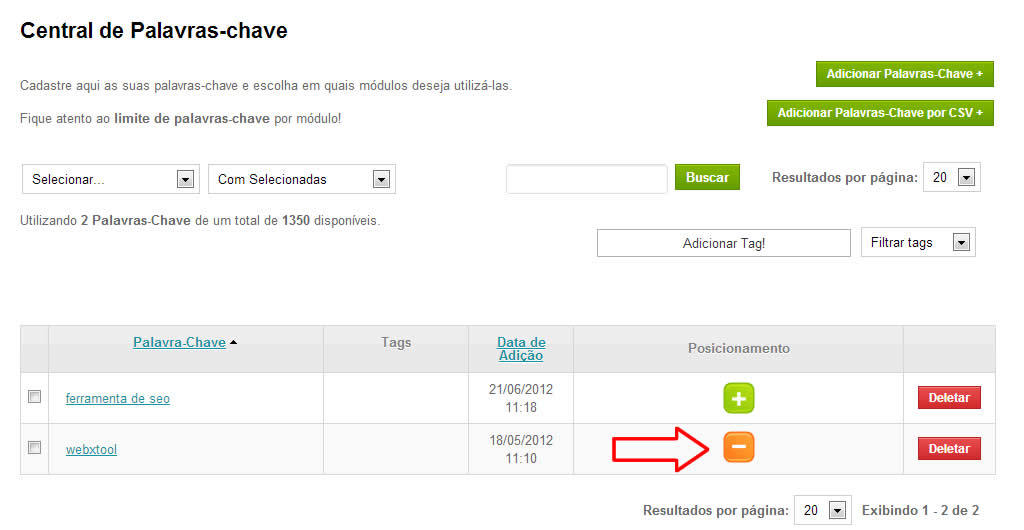This screenshot has width=1024, height=530.
Task: Open the ferramenta de seo link
Action: pos(118,398)
